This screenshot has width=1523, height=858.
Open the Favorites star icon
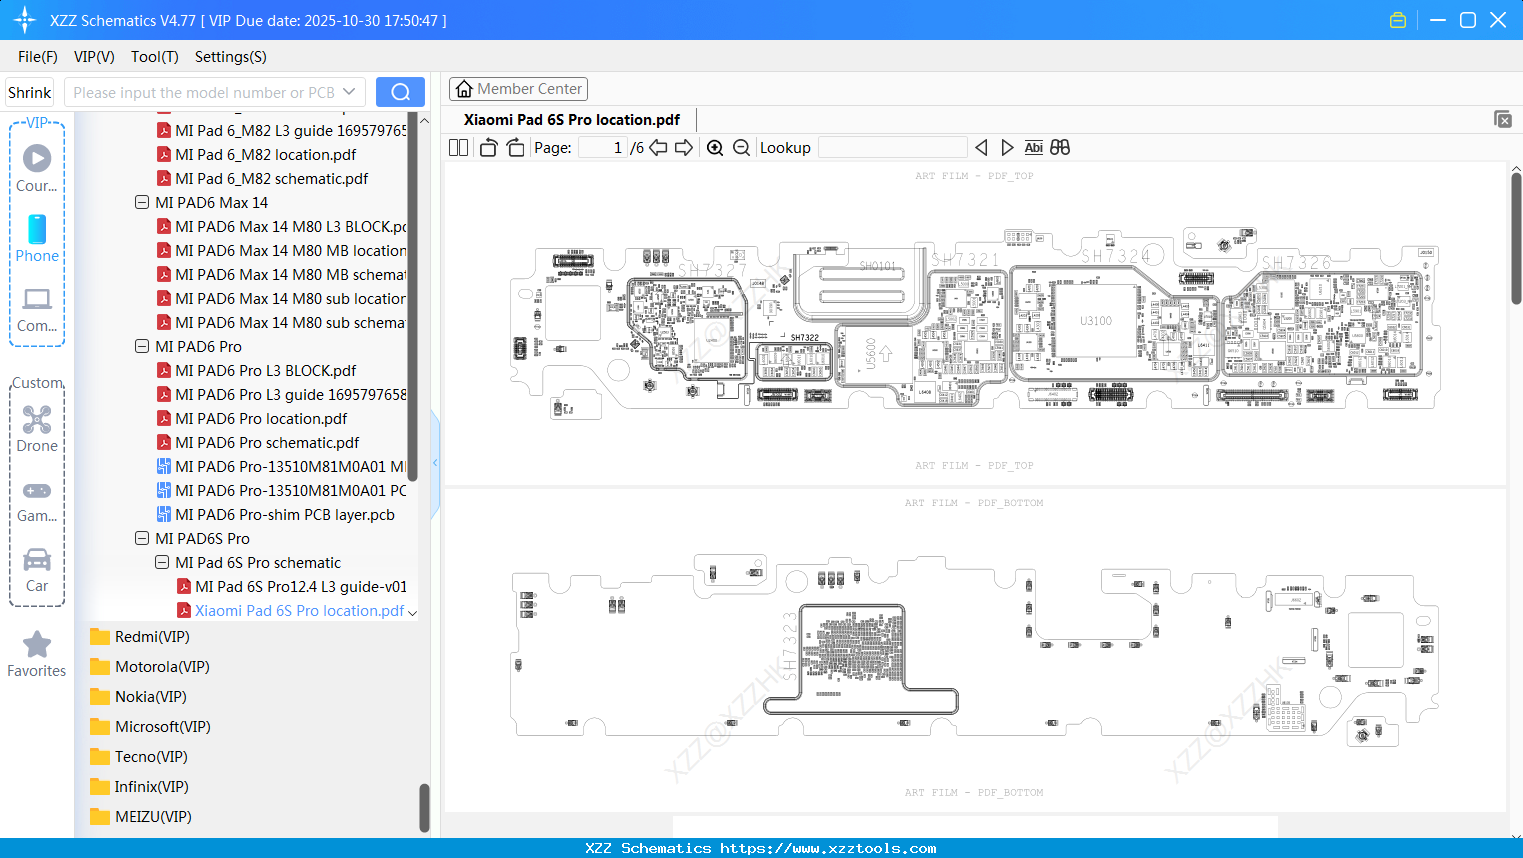pos(37,654)
